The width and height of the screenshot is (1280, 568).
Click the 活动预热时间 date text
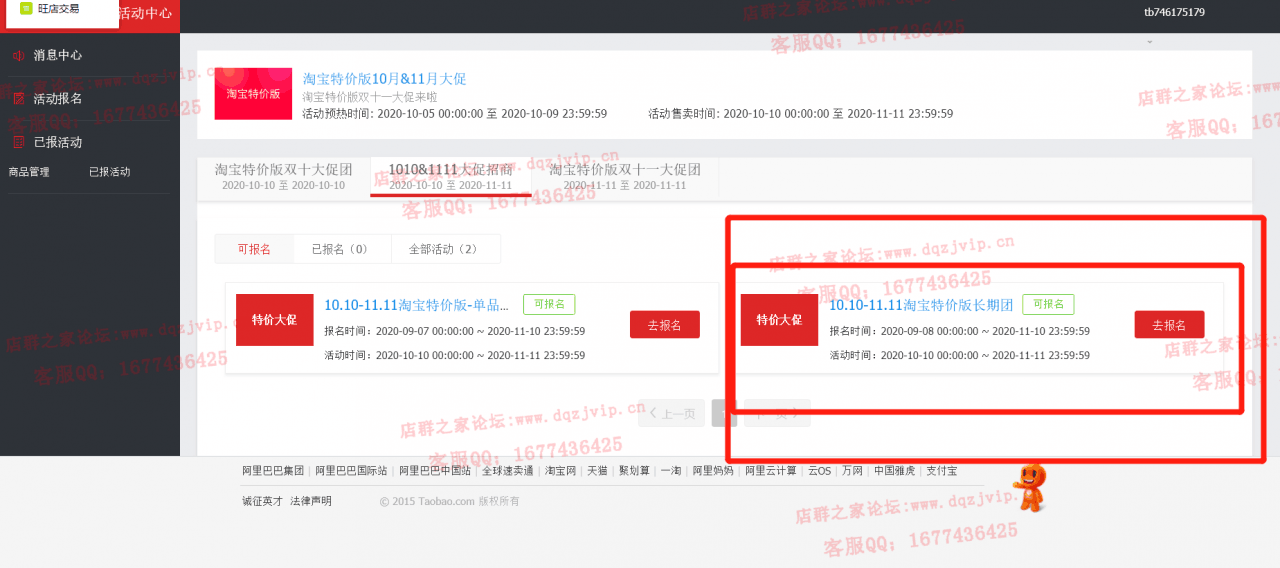click(455, 114)
